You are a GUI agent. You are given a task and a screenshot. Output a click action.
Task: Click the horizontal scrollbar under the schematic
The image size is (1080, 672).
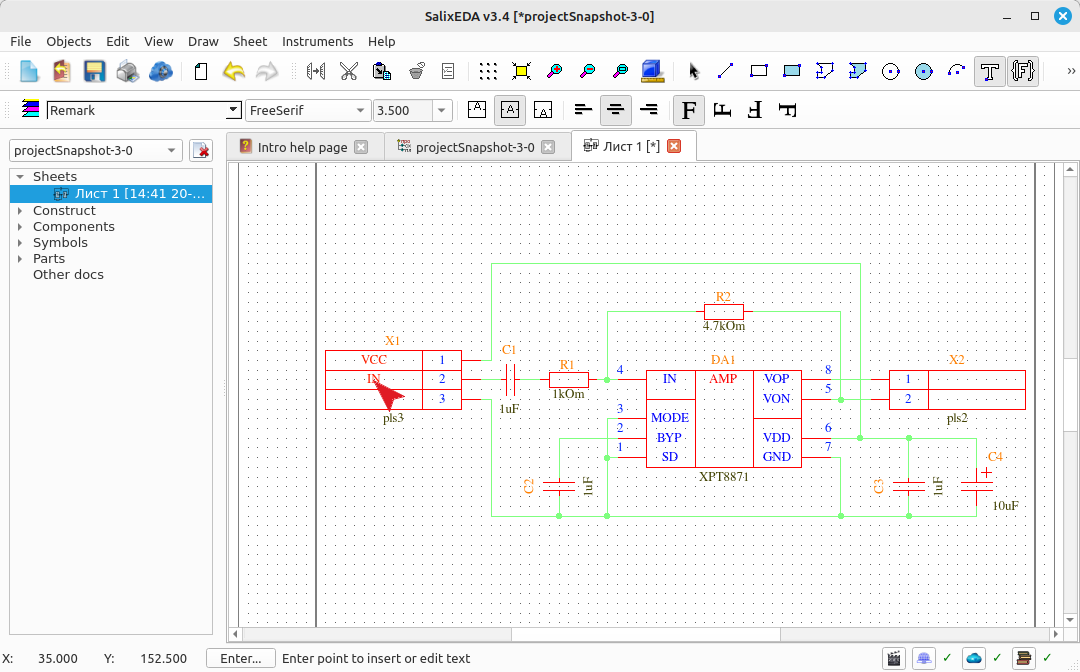645,633
